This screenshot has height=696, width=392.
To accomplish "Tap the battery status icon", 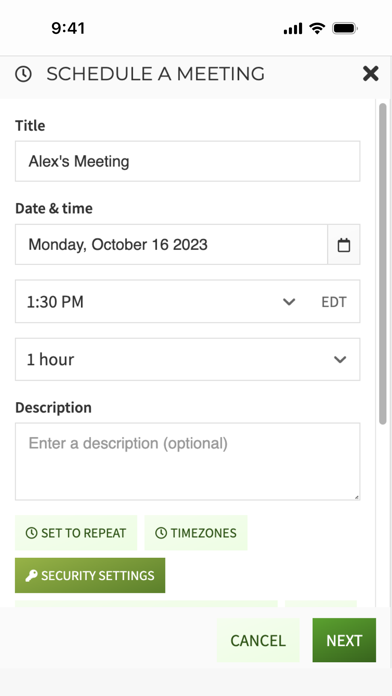I will pos(345,29).
